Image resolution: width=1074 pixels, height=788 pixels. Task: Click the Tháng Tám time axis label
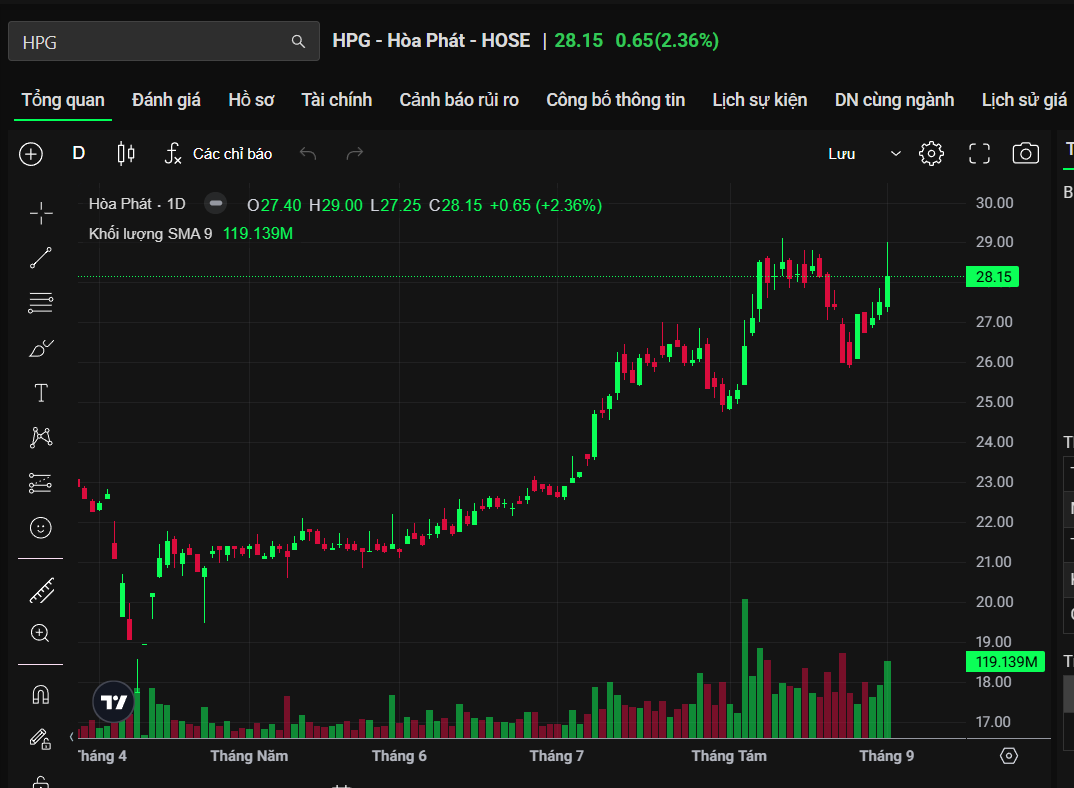click(x=729, y=756)
